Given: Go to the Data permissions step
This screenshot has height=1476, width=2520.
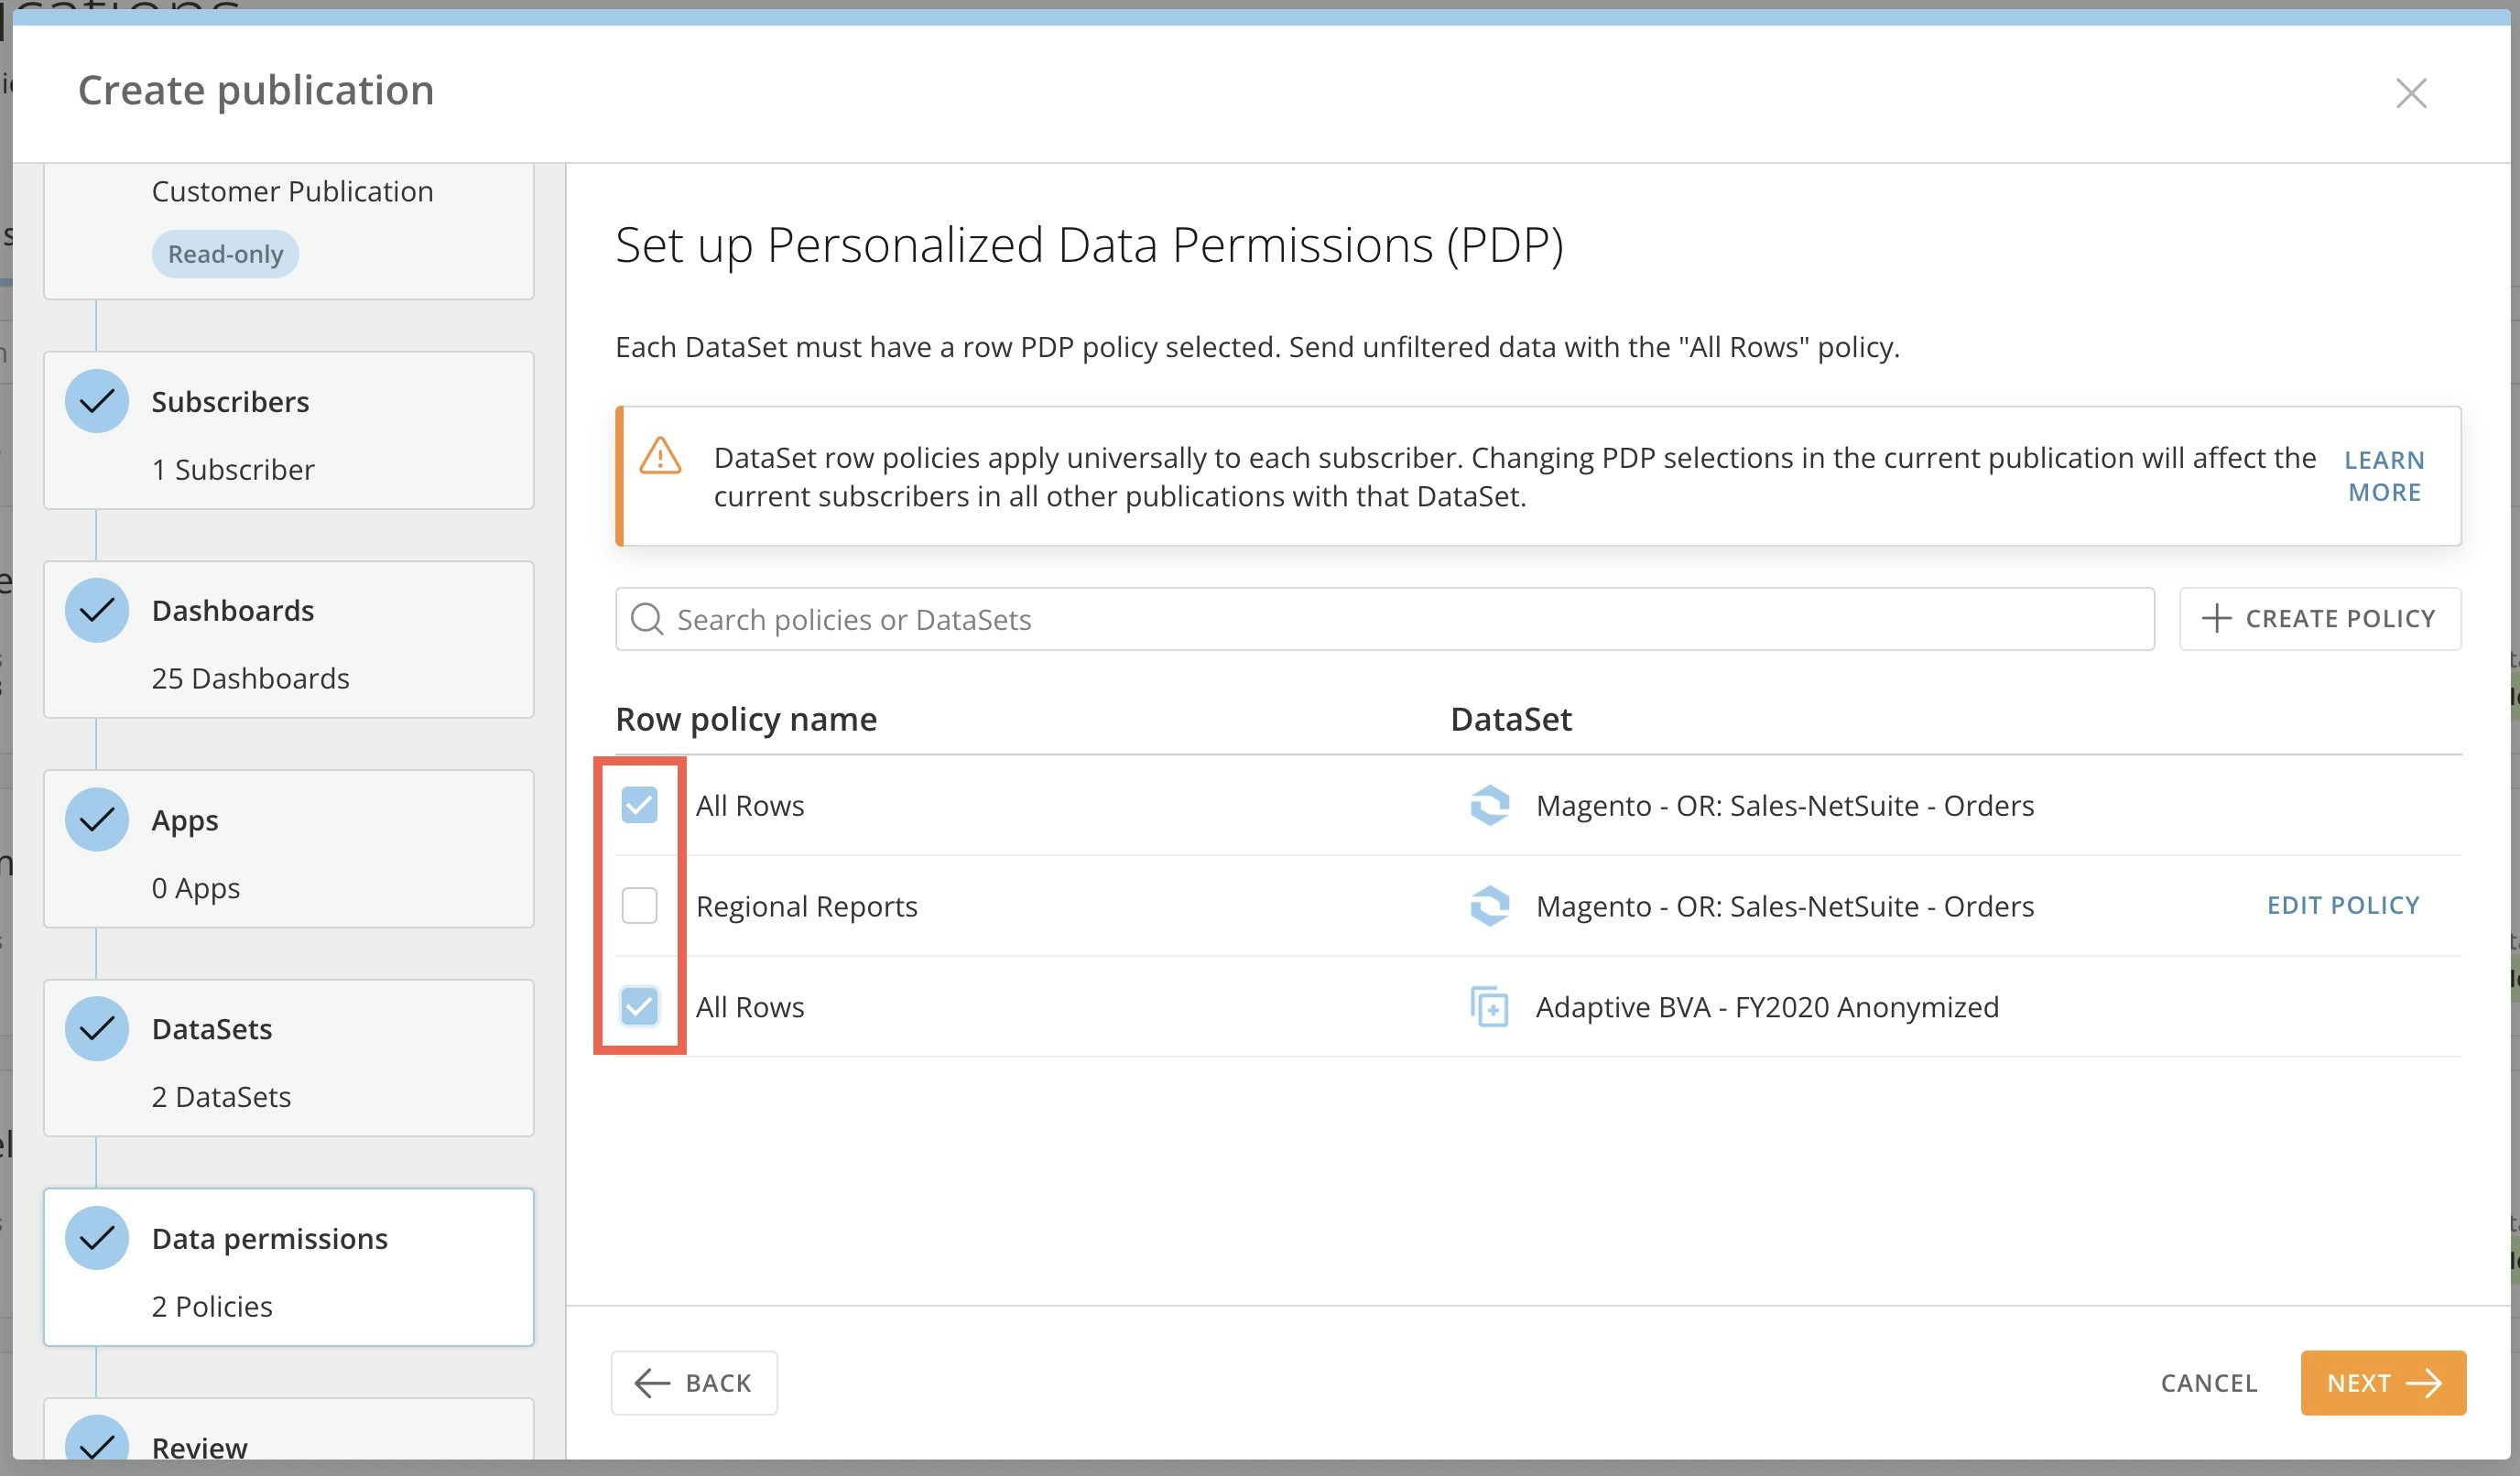Looking at the screenshot, I should click(288, 1268).
